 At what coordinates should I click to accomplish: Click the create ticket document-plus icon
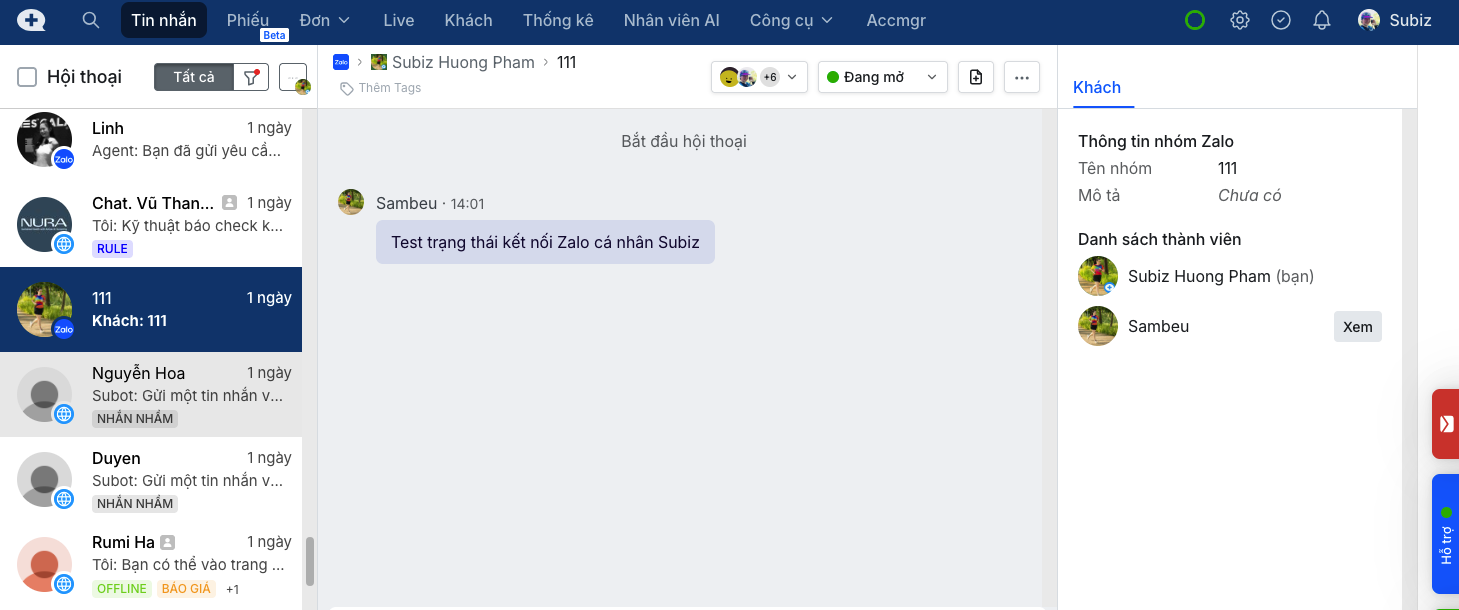click(976, 77)
